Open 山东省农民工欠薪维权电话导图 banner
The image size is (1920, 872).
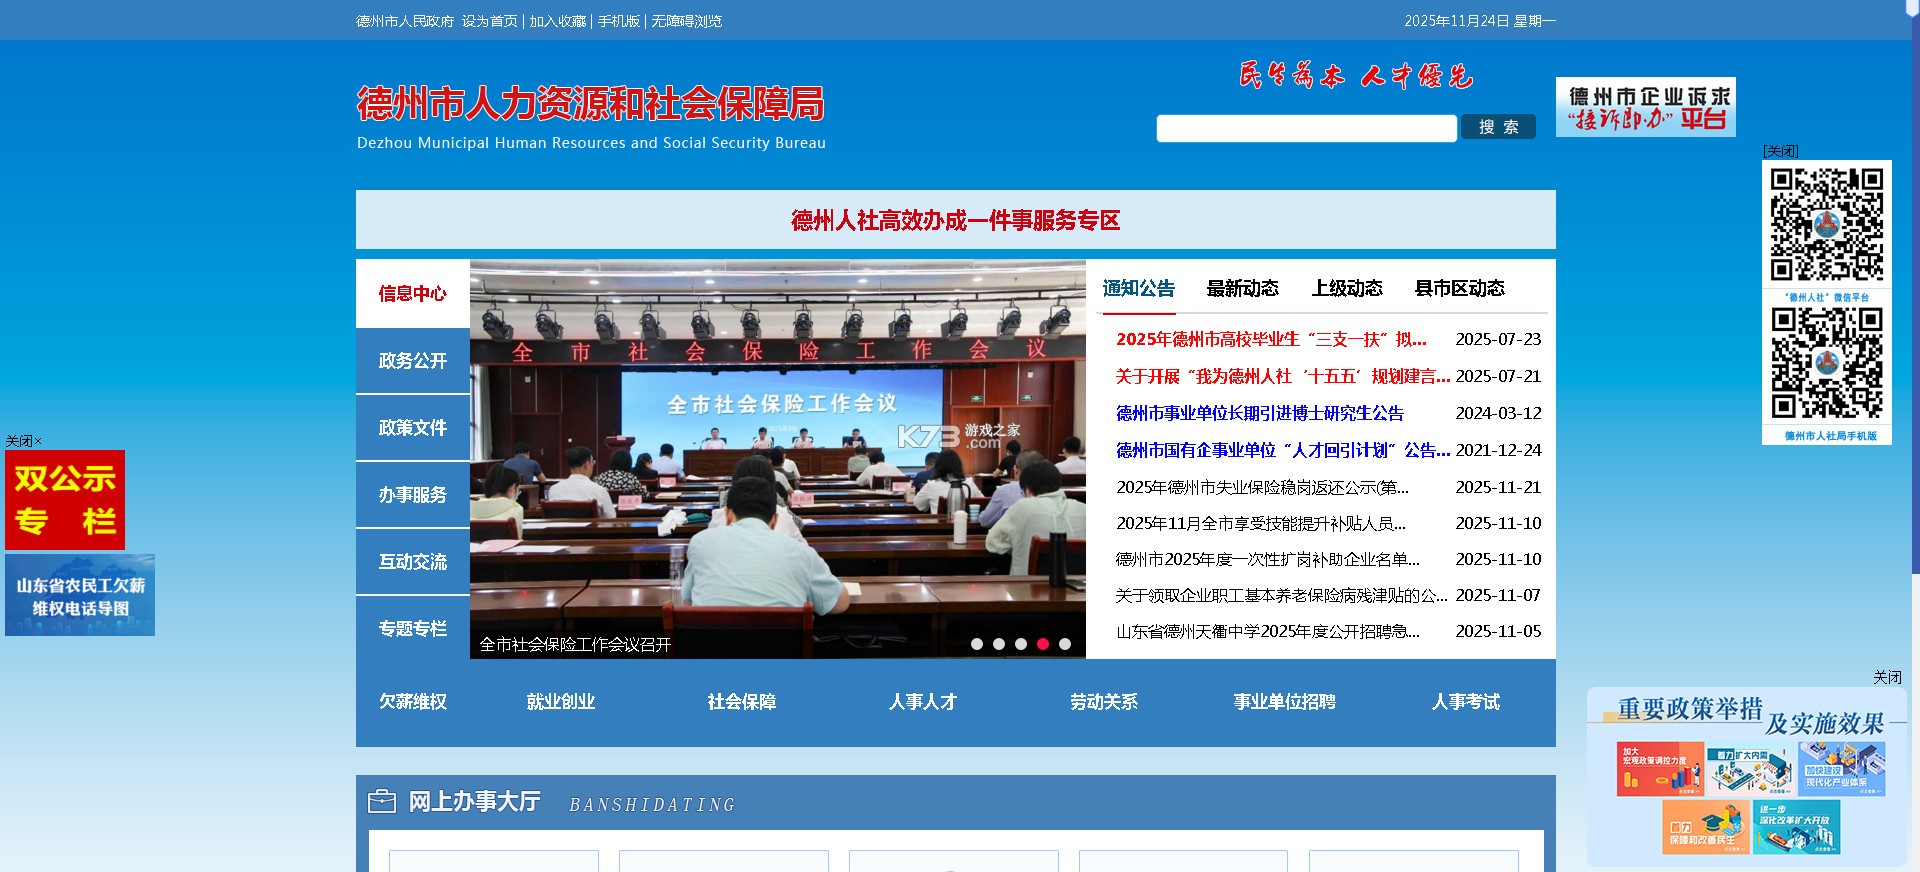point(80,596)
